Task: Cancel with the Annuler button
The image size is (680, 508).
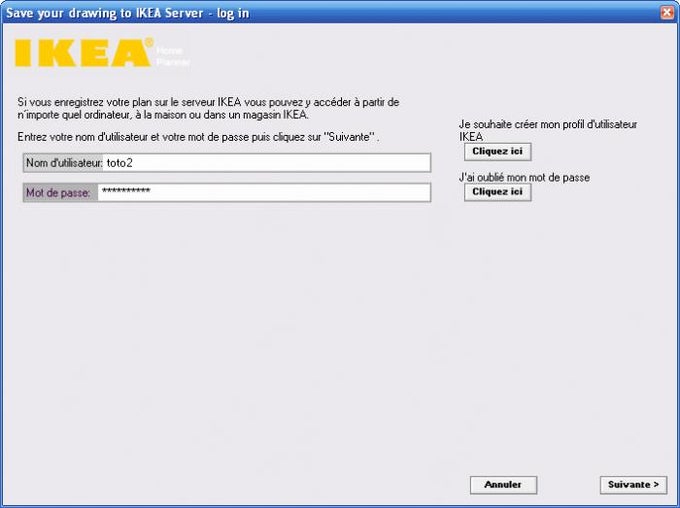Action: [x=503, y=485]
